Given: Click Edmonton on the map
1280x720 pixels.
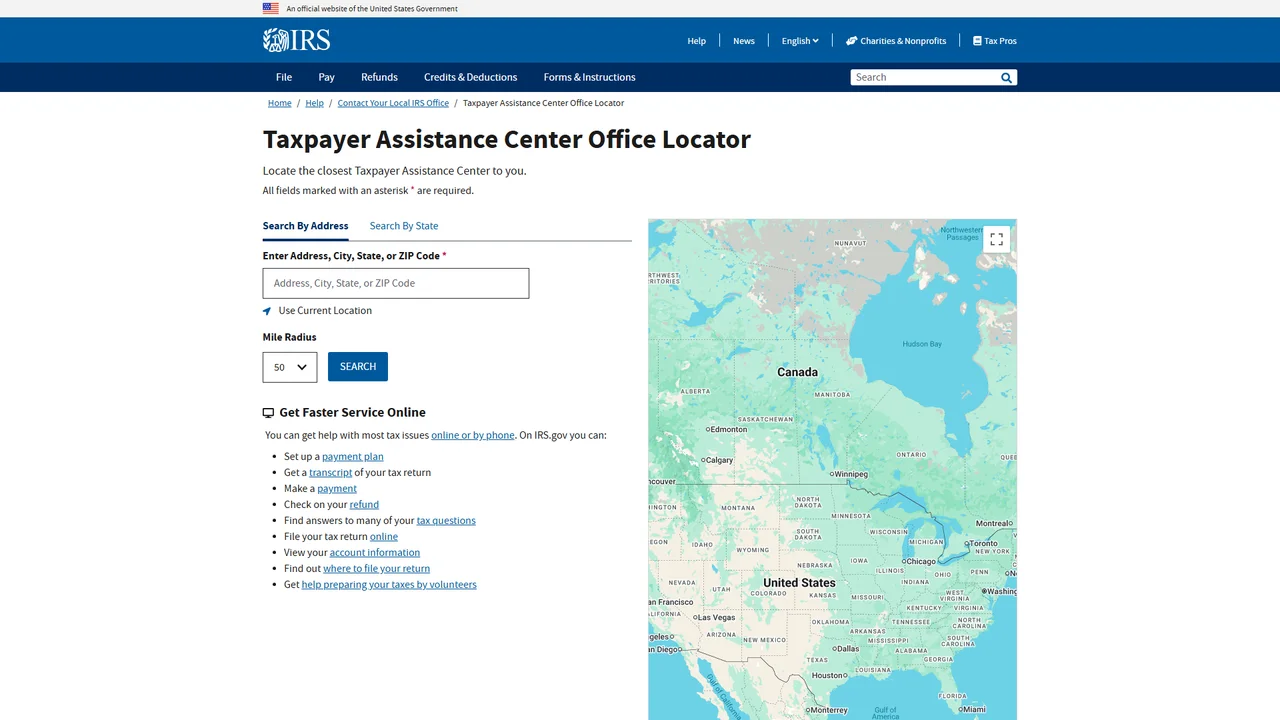Looking at the screenshot, I should click(727, 429).
